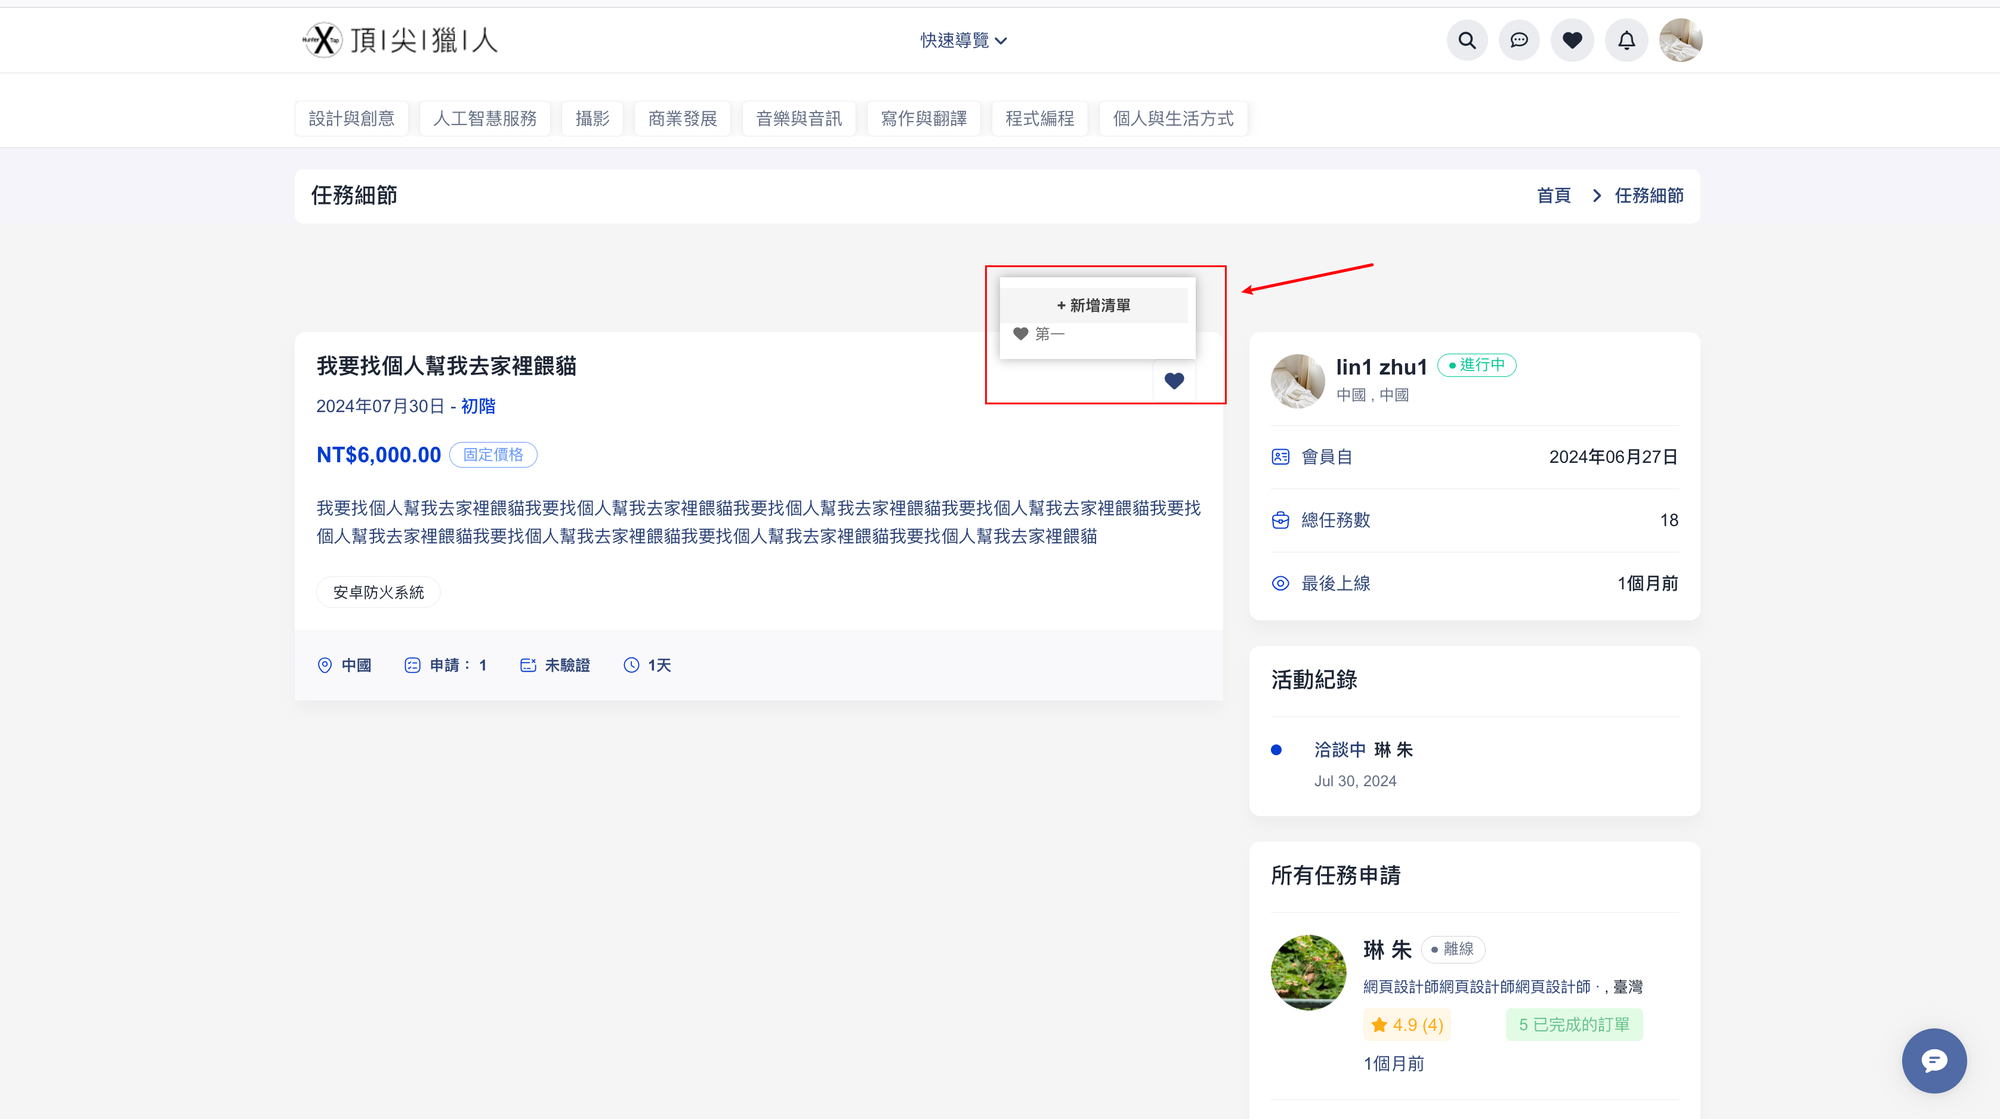Click the user avatar in header
Image resolution: width=2000 pixels, height=1119 pixels.
point(1680,40)
